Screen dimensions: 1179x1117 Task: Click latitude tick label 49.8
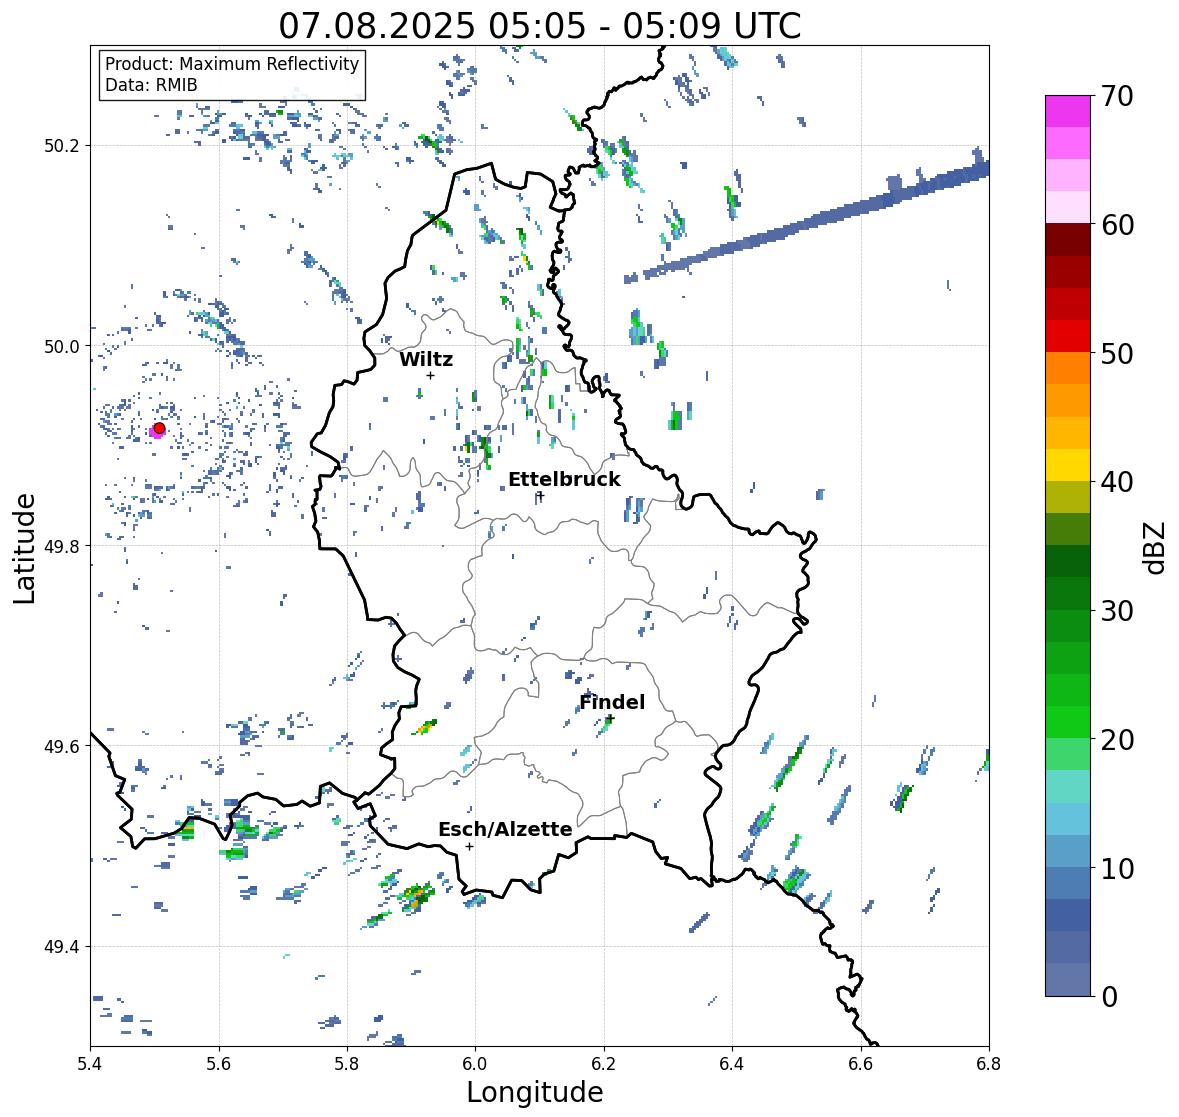pyautogui.click(x=61, y=546)
